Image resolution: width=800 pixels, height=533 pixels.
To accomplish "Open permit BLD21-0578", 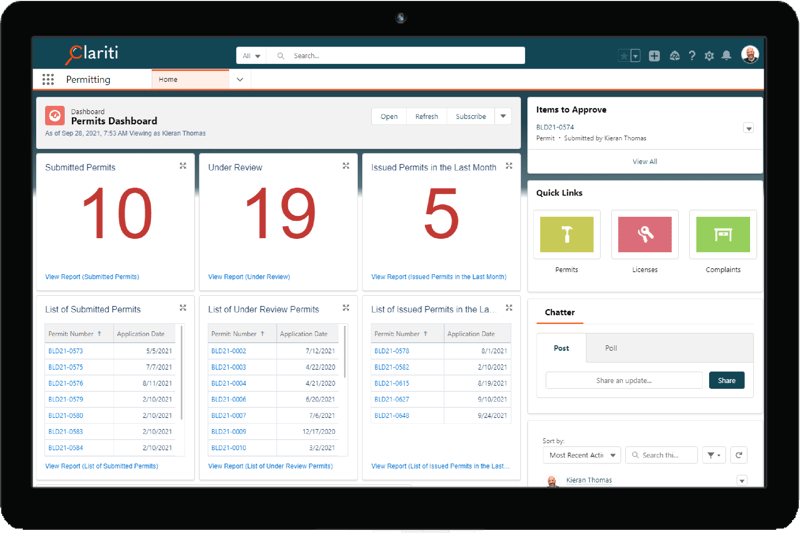I will point(392,351).
